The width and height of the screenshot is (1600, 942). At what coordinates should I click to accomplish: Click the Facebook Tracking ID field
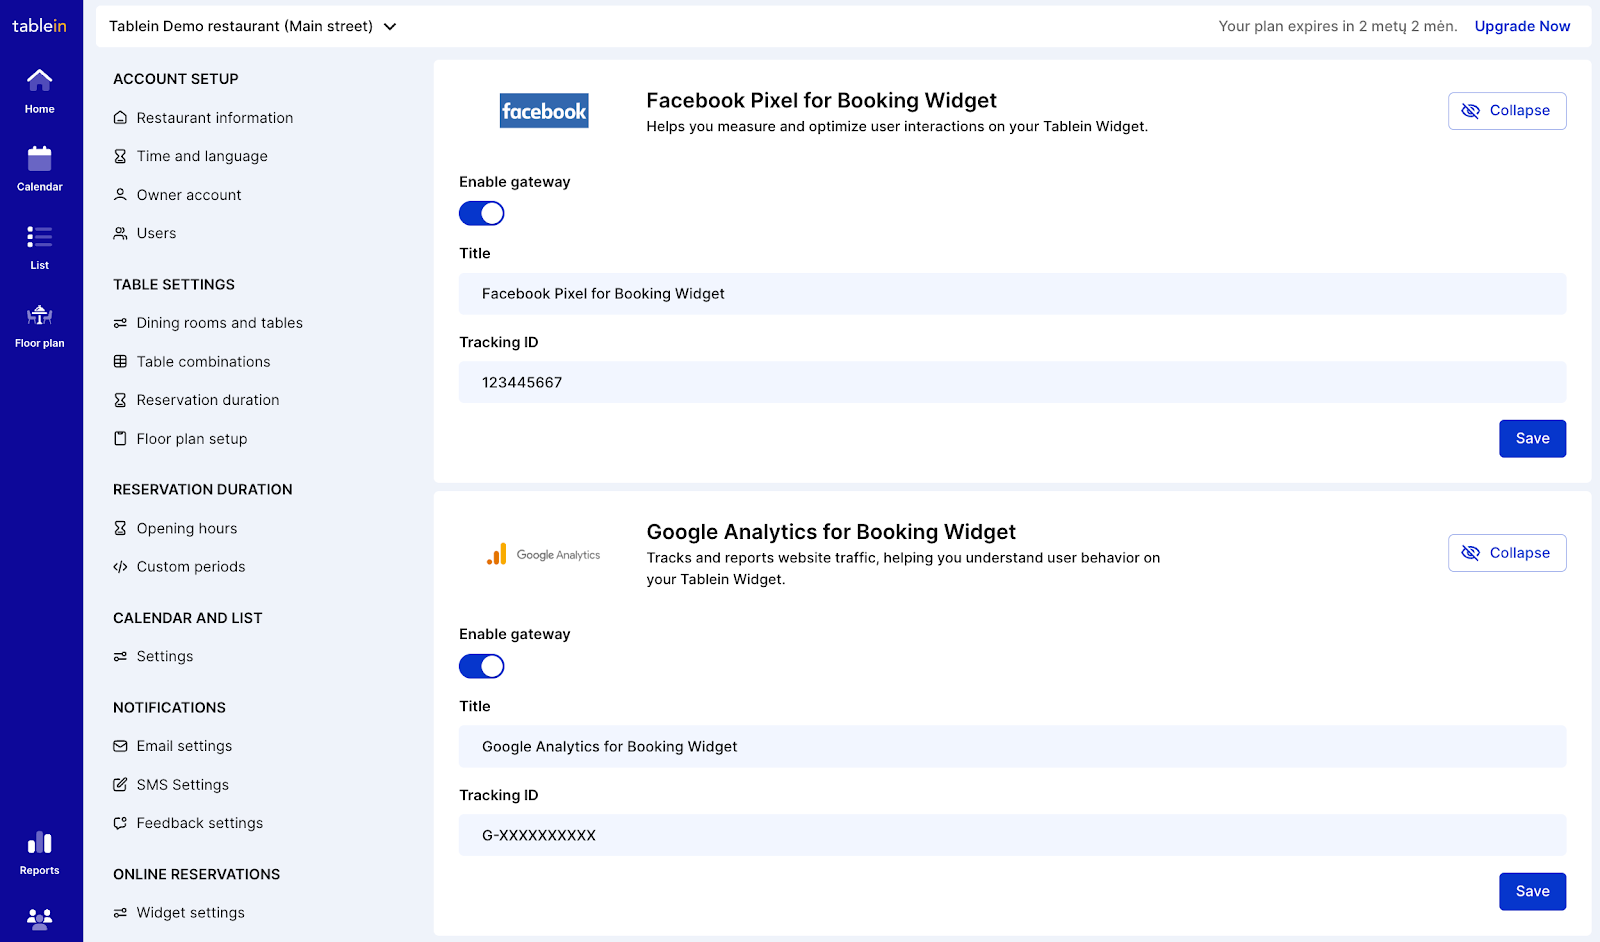point(1012,382)
